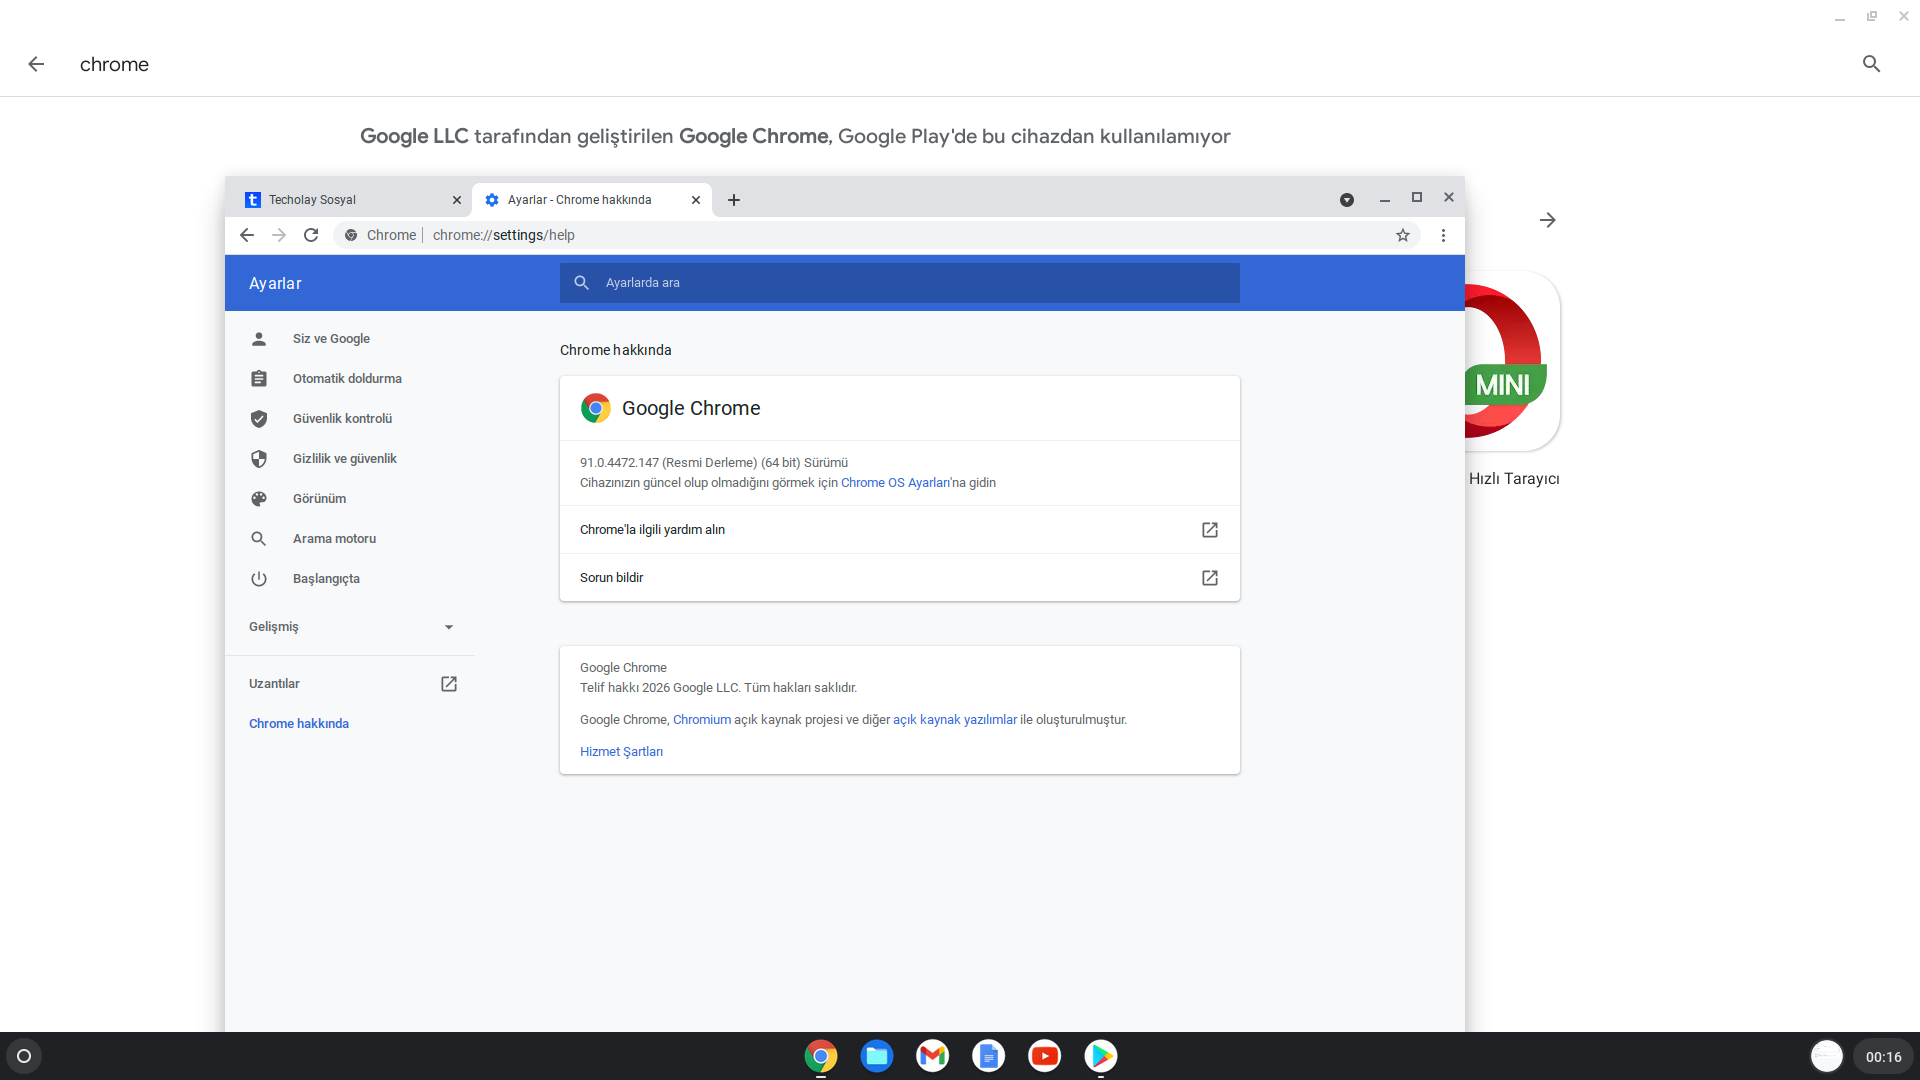
Task: Show next screenshot with the right arrow
Action: coord(1547,220)
